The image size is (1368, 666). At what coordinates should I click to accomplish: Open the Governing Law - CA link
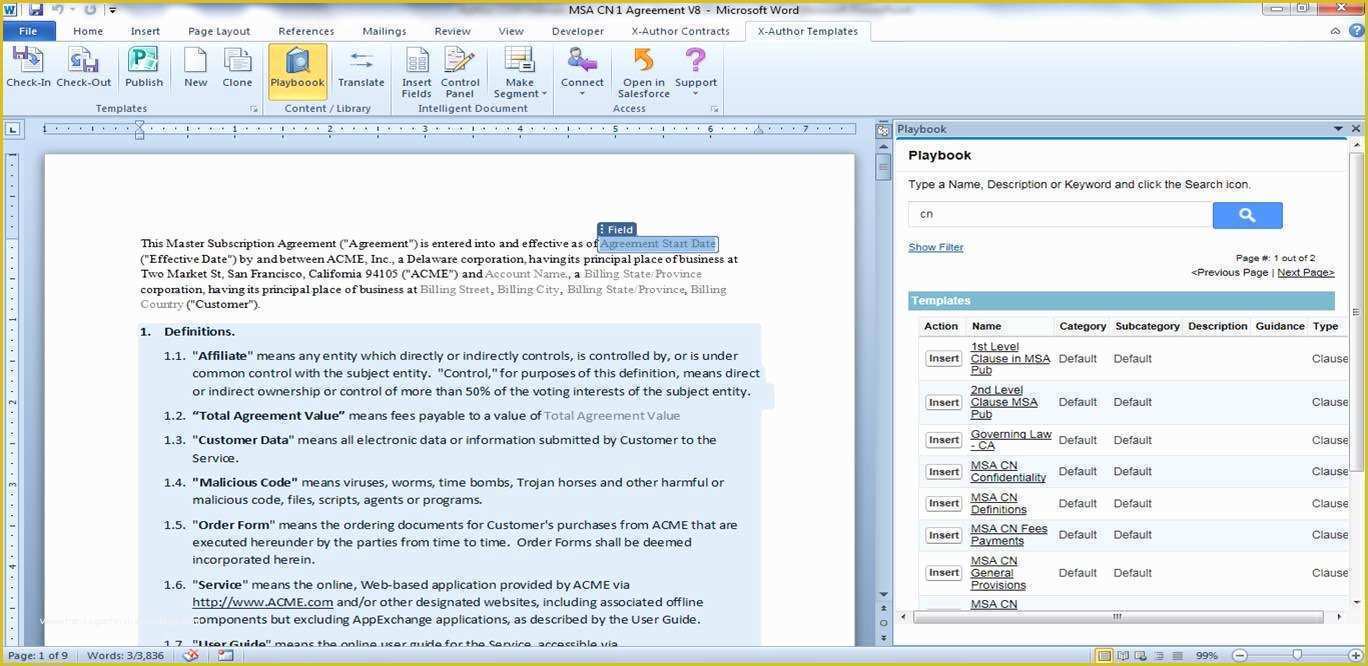(x=1011, y=440)
